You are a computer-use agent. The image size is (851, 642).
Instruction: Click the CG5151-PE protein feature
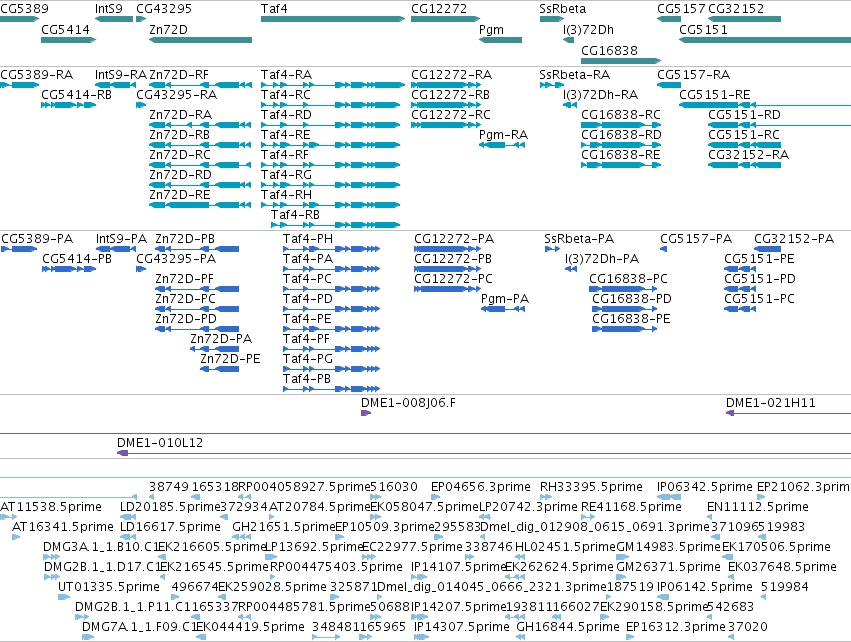tap(740, 269)
